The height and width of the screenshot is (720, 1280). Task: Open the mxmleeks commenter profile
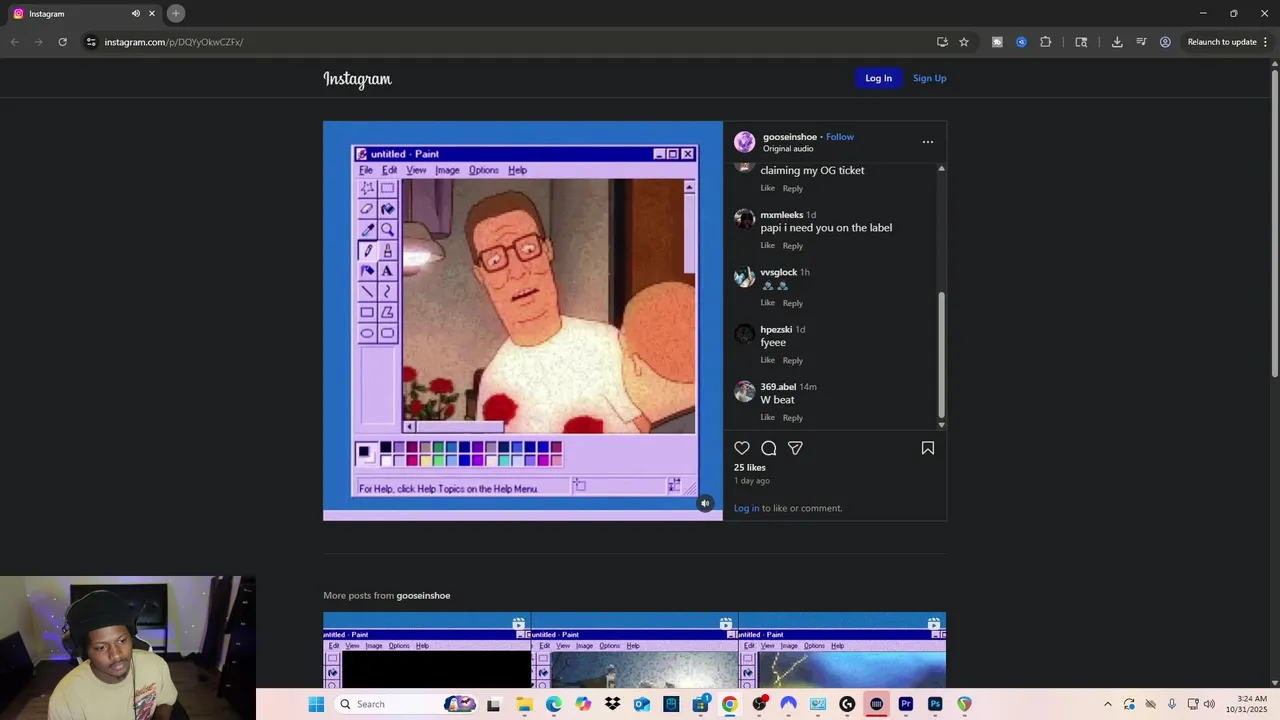(x=781, y=215)
